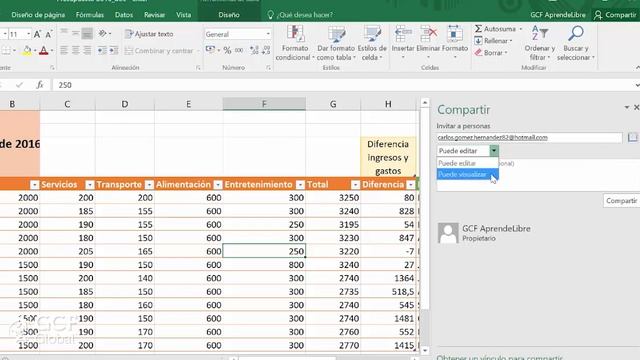Choose Puede visualizar permission option
The image size is (640, 360).
467,174
